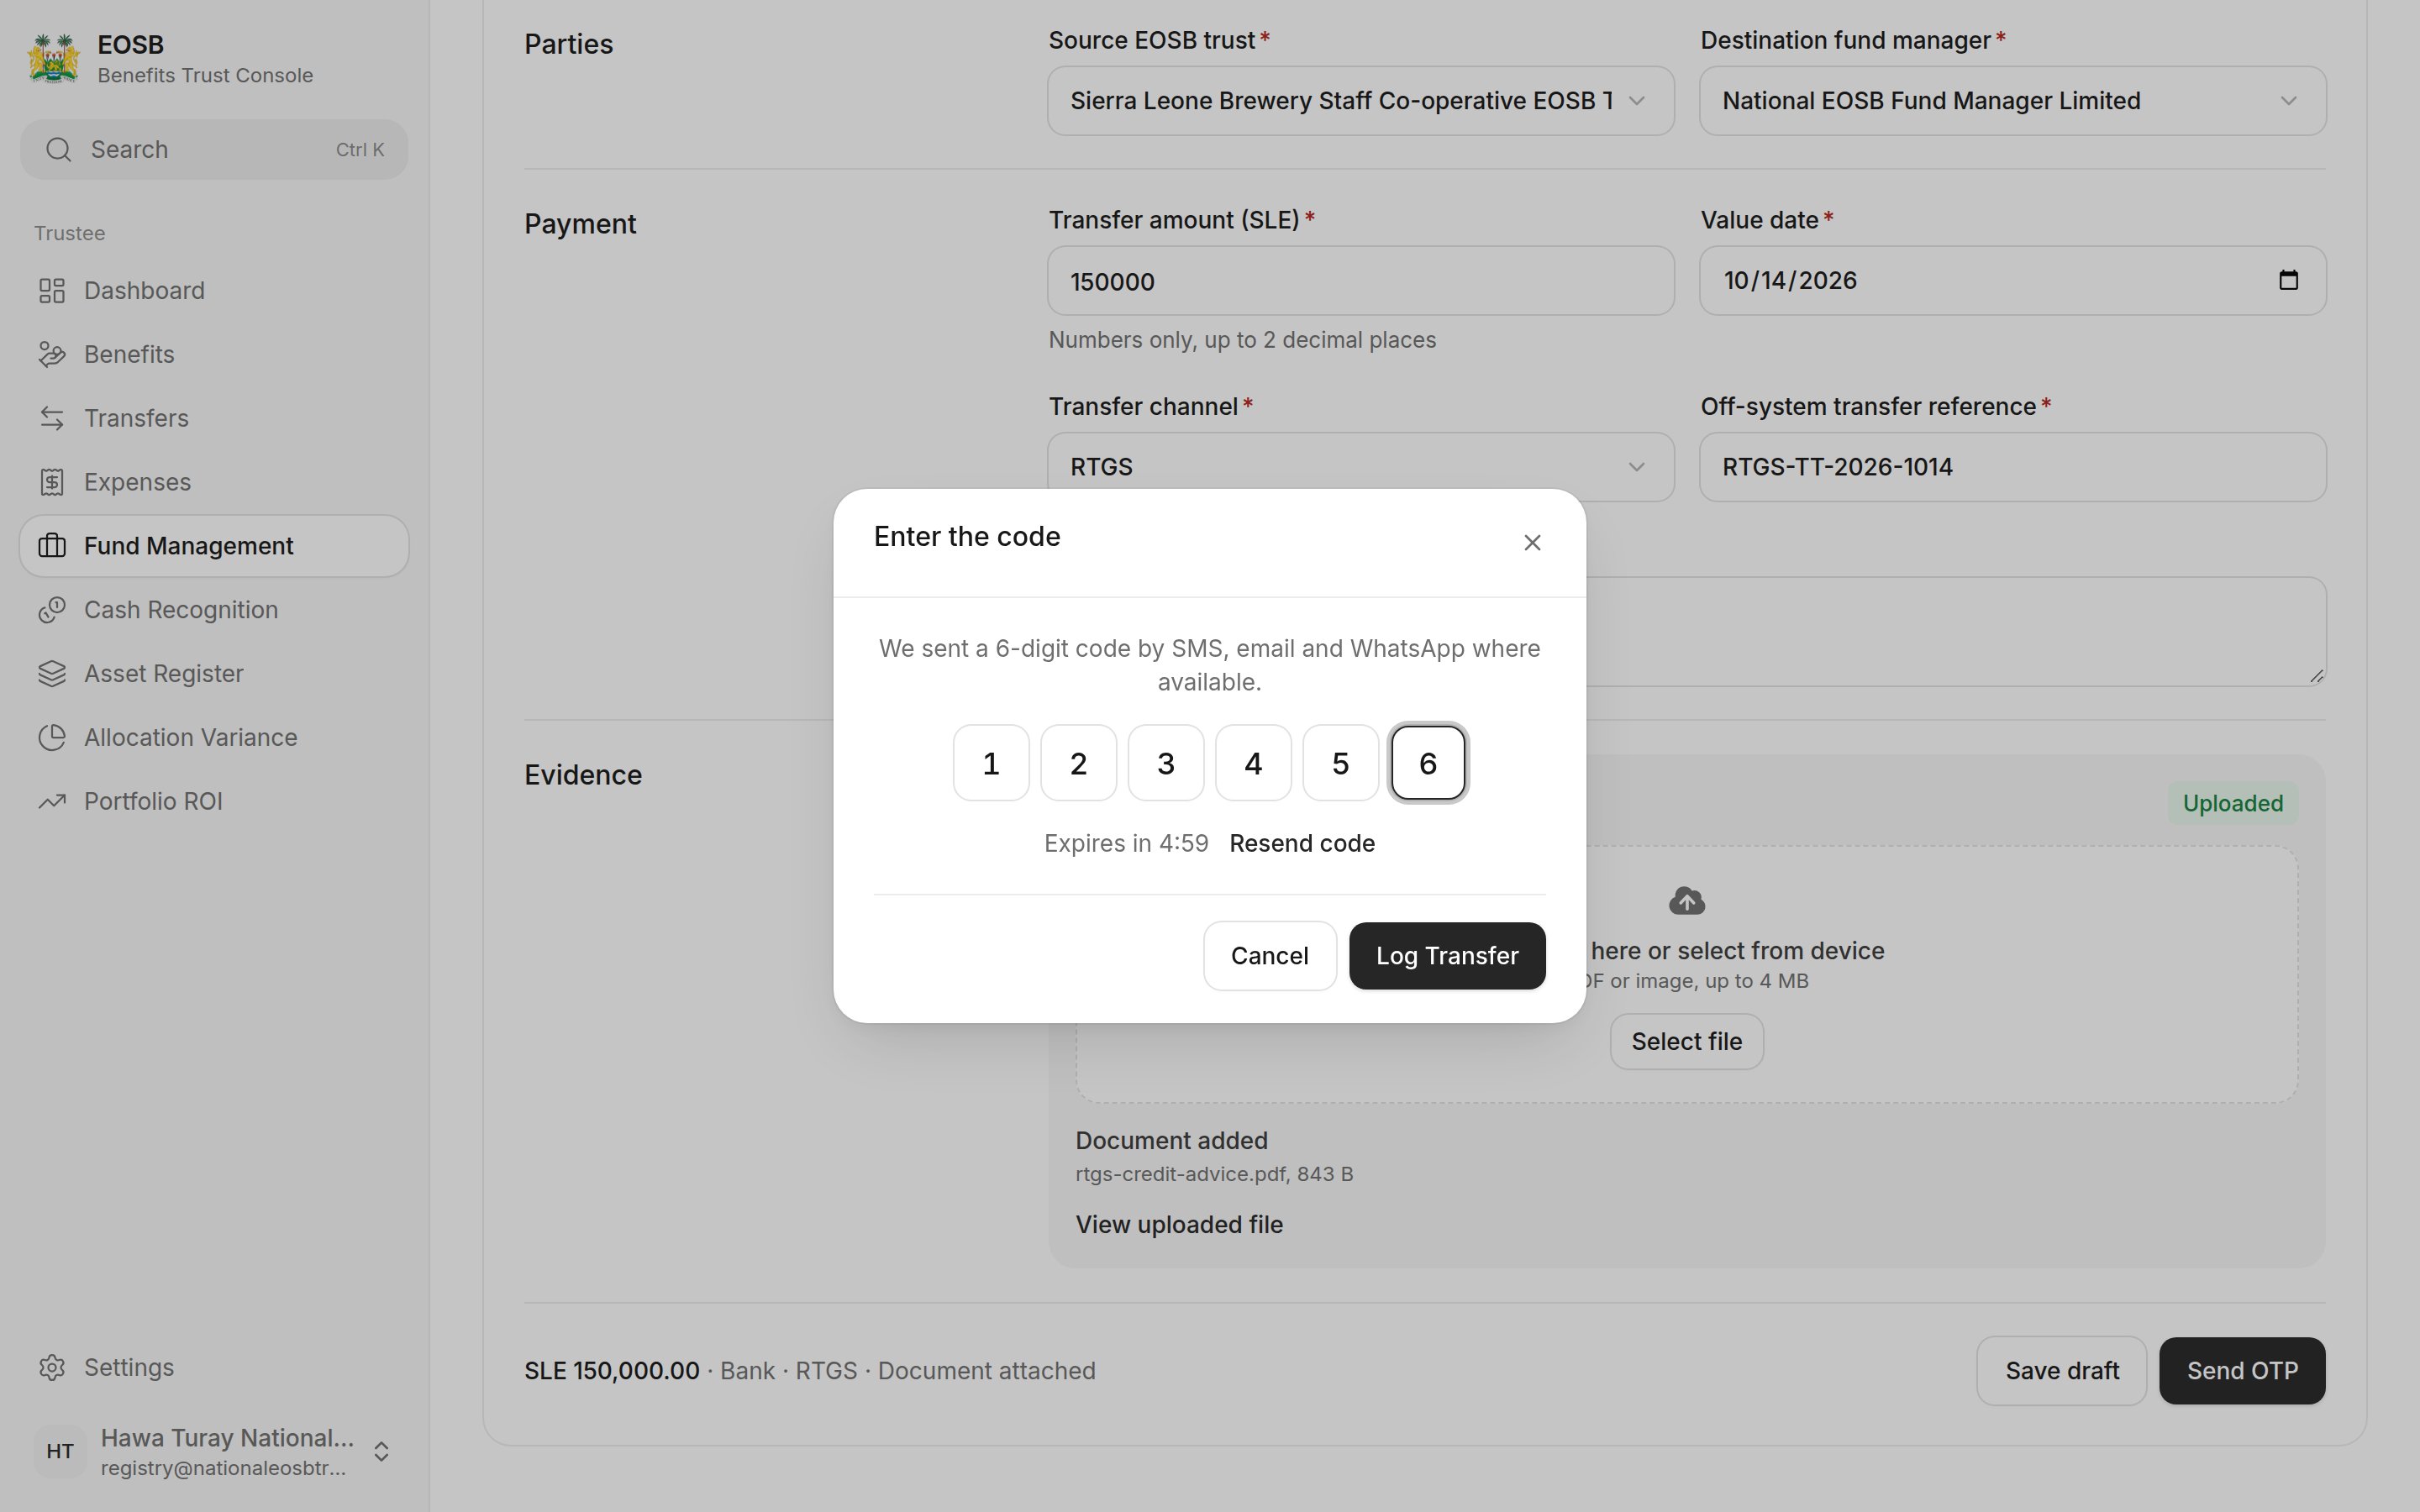Click the Resend code link
2420x1512 pixels.
(1302, 843)
